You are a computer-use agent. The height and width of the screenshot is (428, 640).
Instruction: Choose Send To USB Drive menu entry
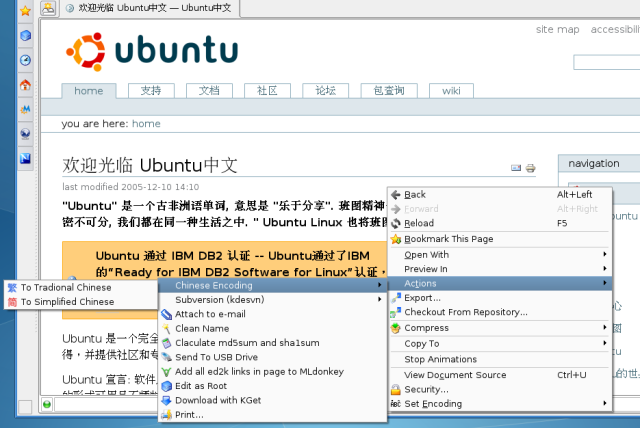tap(272, 357)
